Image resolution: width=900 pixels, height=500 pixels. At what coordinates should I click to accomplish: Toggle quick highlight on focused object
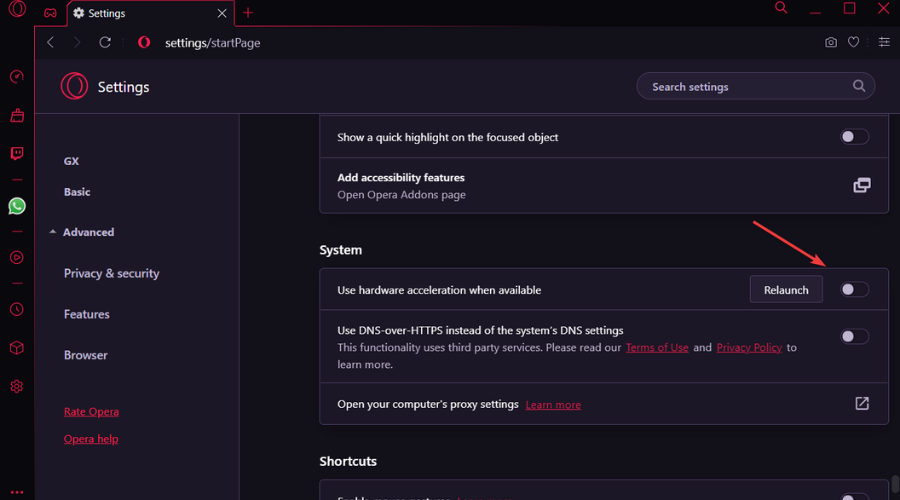854,137
